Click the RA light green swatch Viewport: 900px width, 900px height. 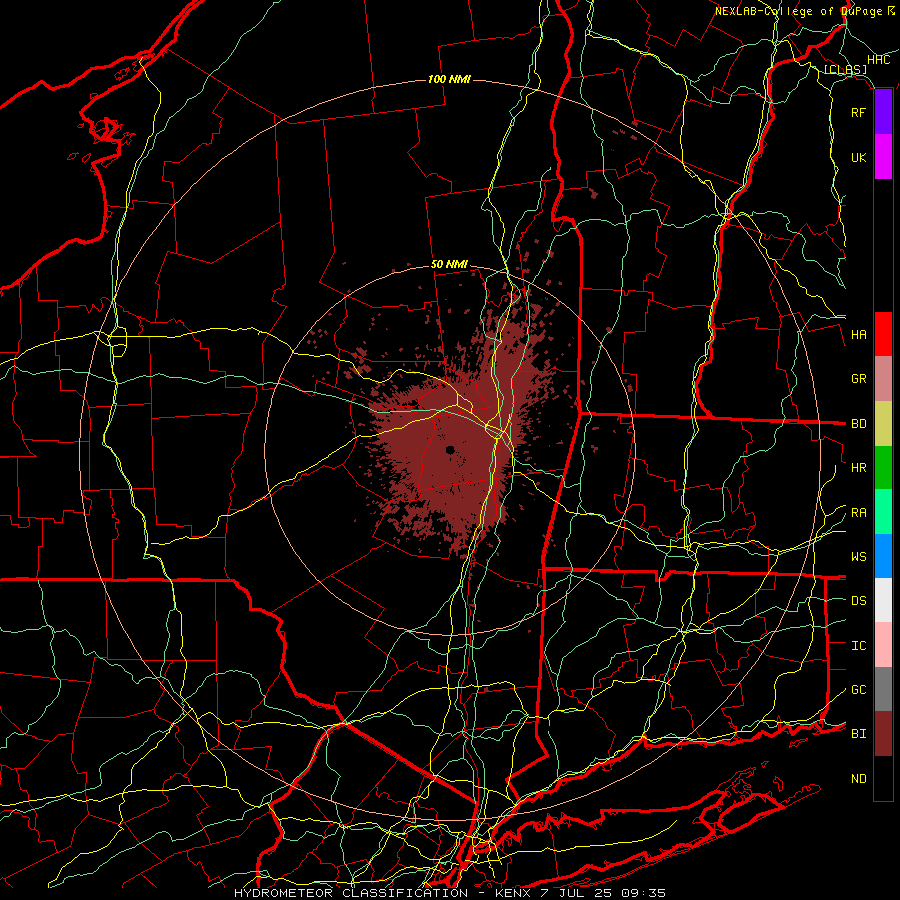tap(883, 512)
